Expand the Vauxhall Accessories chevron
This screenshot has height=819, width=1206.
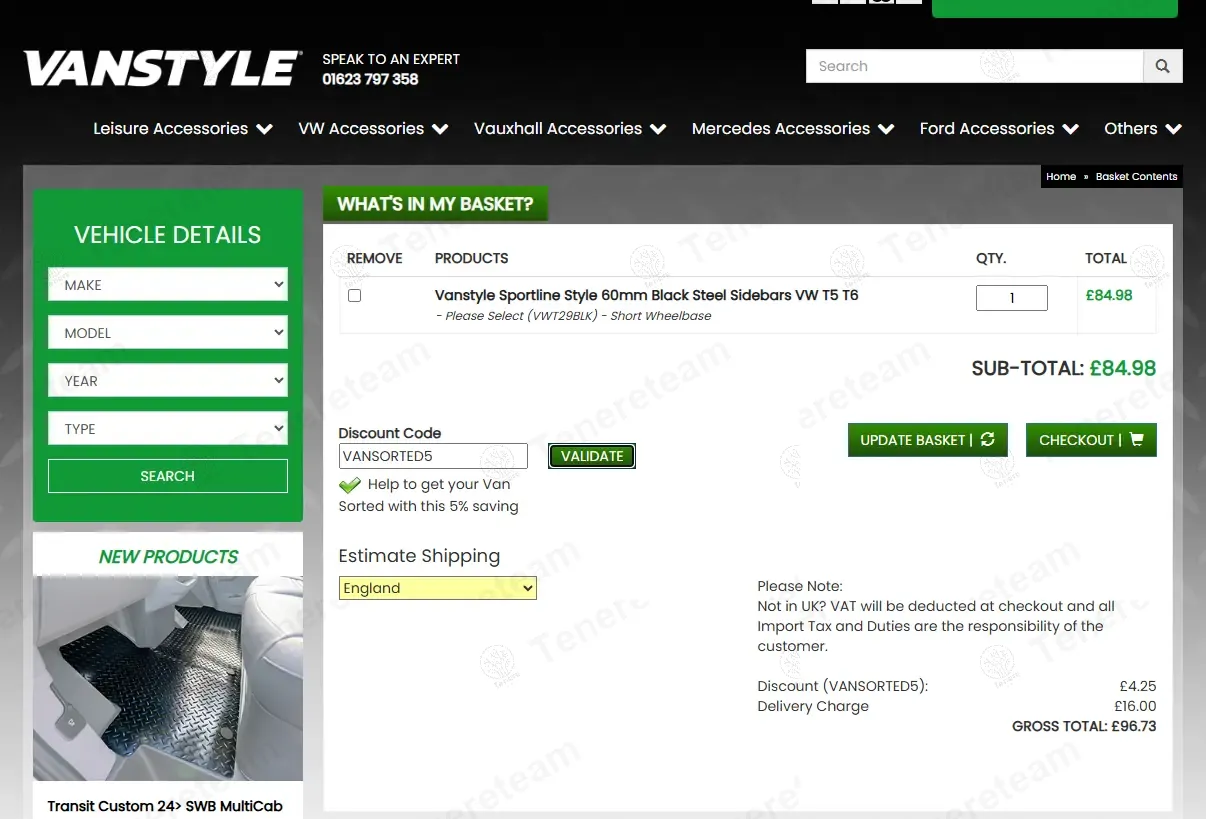coord(658,129)
